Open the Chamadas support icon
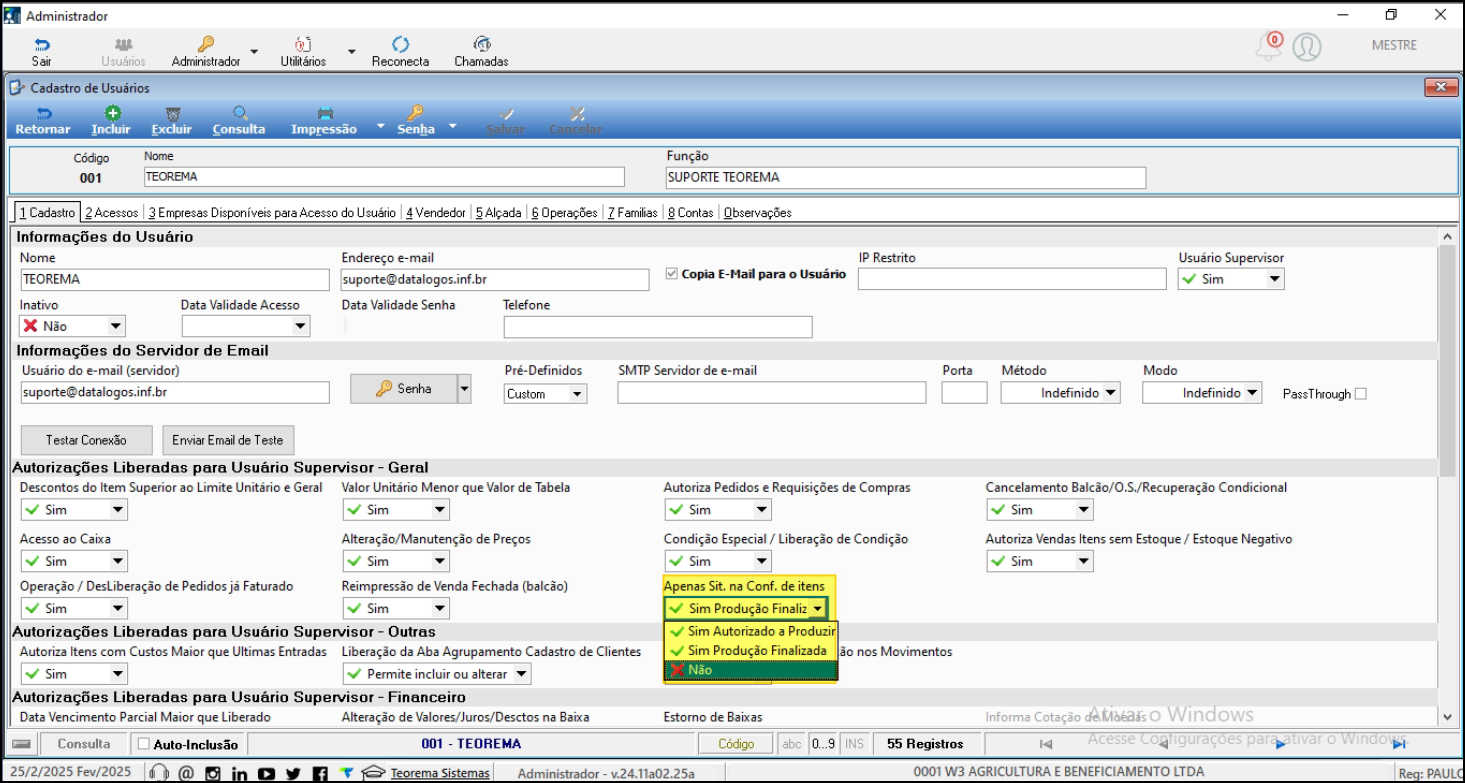The height and width of the screenshot is (783, 1465). (x=481, y=45)
